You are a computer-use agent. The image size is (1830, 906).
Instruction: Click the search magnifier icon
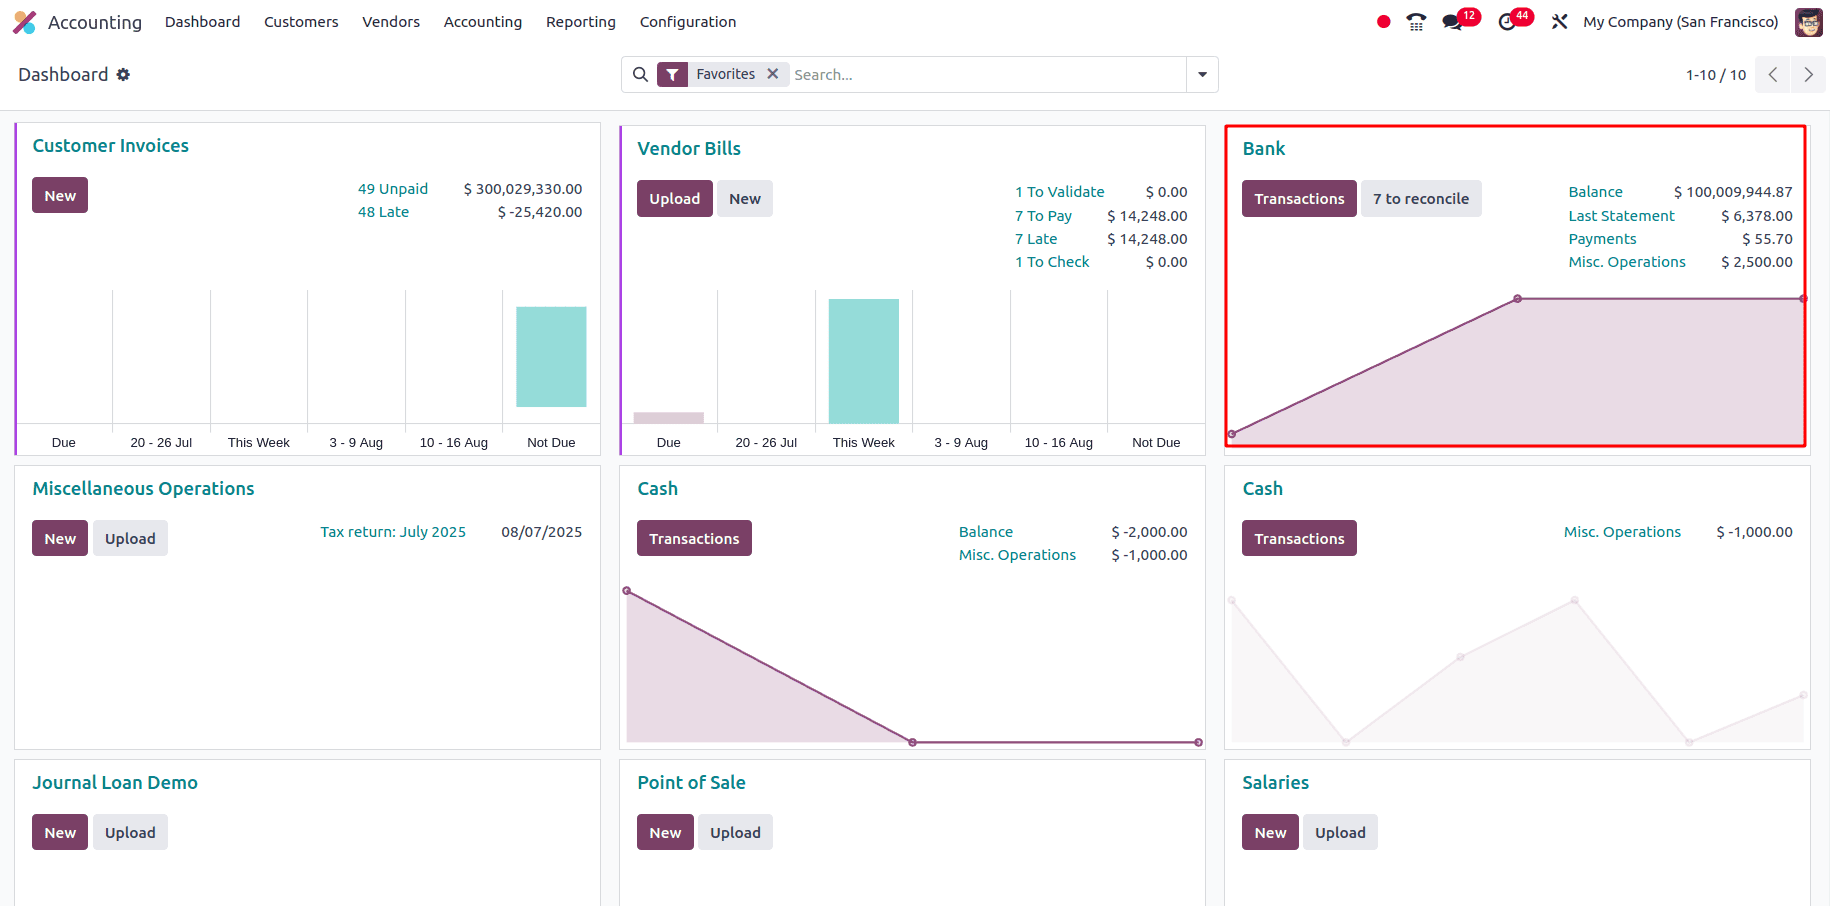point(640,74)
